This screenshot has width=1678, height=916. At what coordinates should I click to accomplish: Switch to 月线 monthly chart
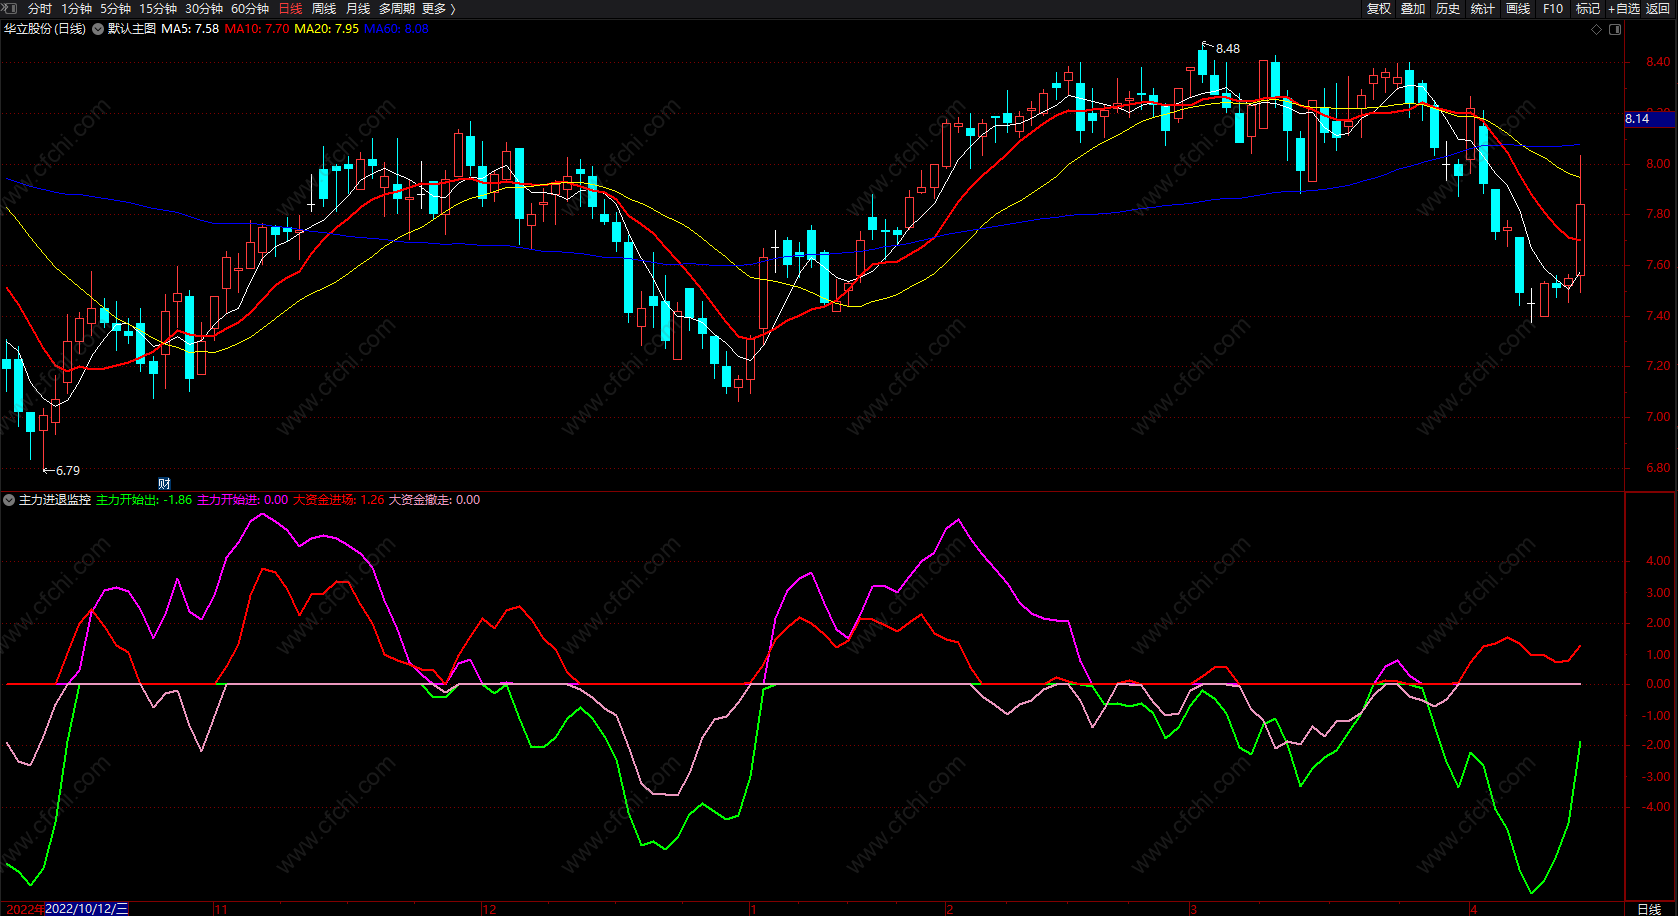click(358, 9)
